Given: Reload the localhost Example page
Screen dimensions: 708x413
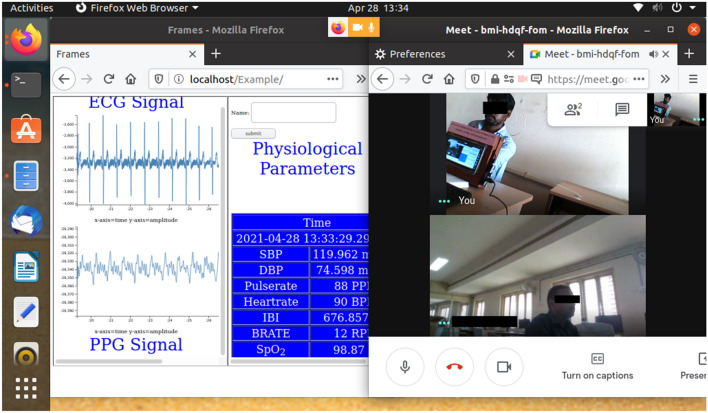Looking at the screenshot, I should click(x=109, y=79).
